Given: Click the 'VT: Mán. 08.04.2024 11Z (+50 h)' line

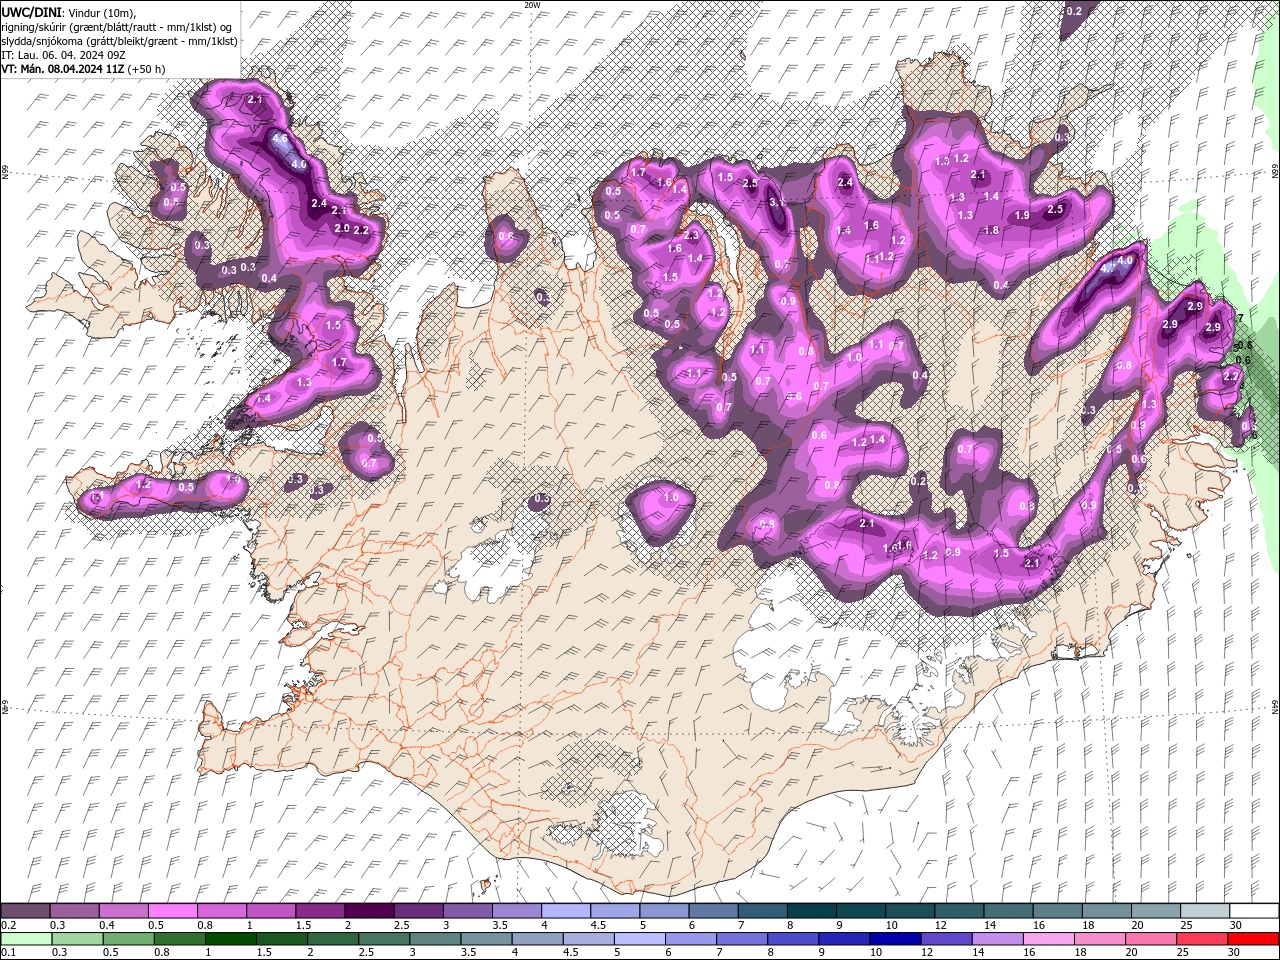Looking at the screenshot, I should pyautogui.click(x=84, y=69).
